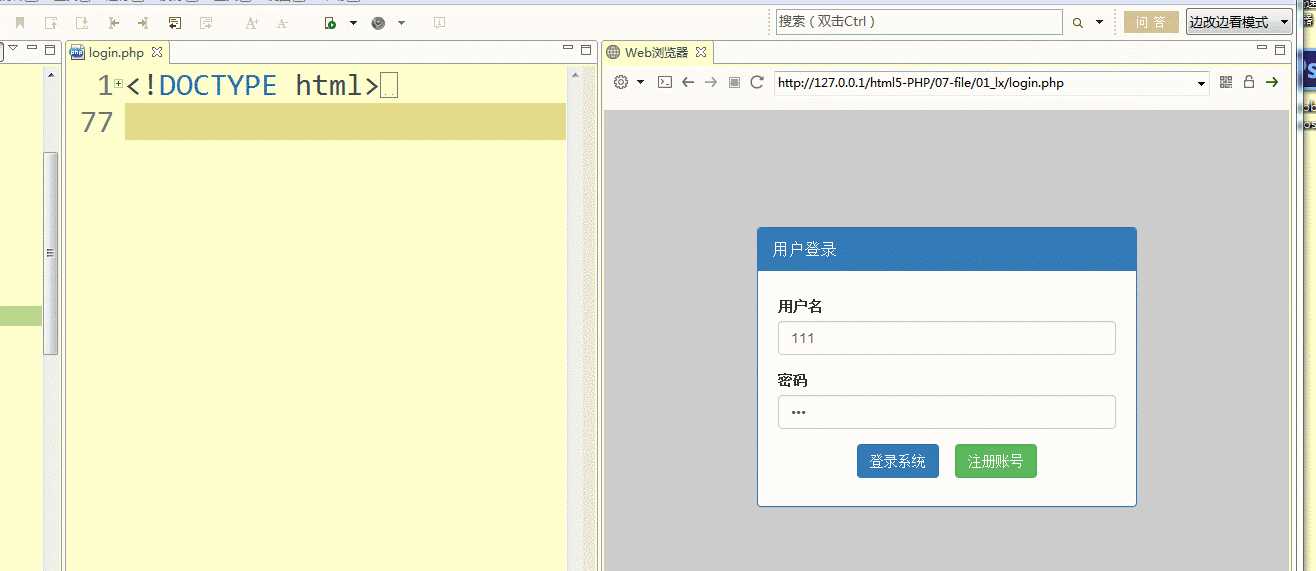Open left panel view menu triangle
This screenshot has height=571, width=1316.
click(13, 49)
